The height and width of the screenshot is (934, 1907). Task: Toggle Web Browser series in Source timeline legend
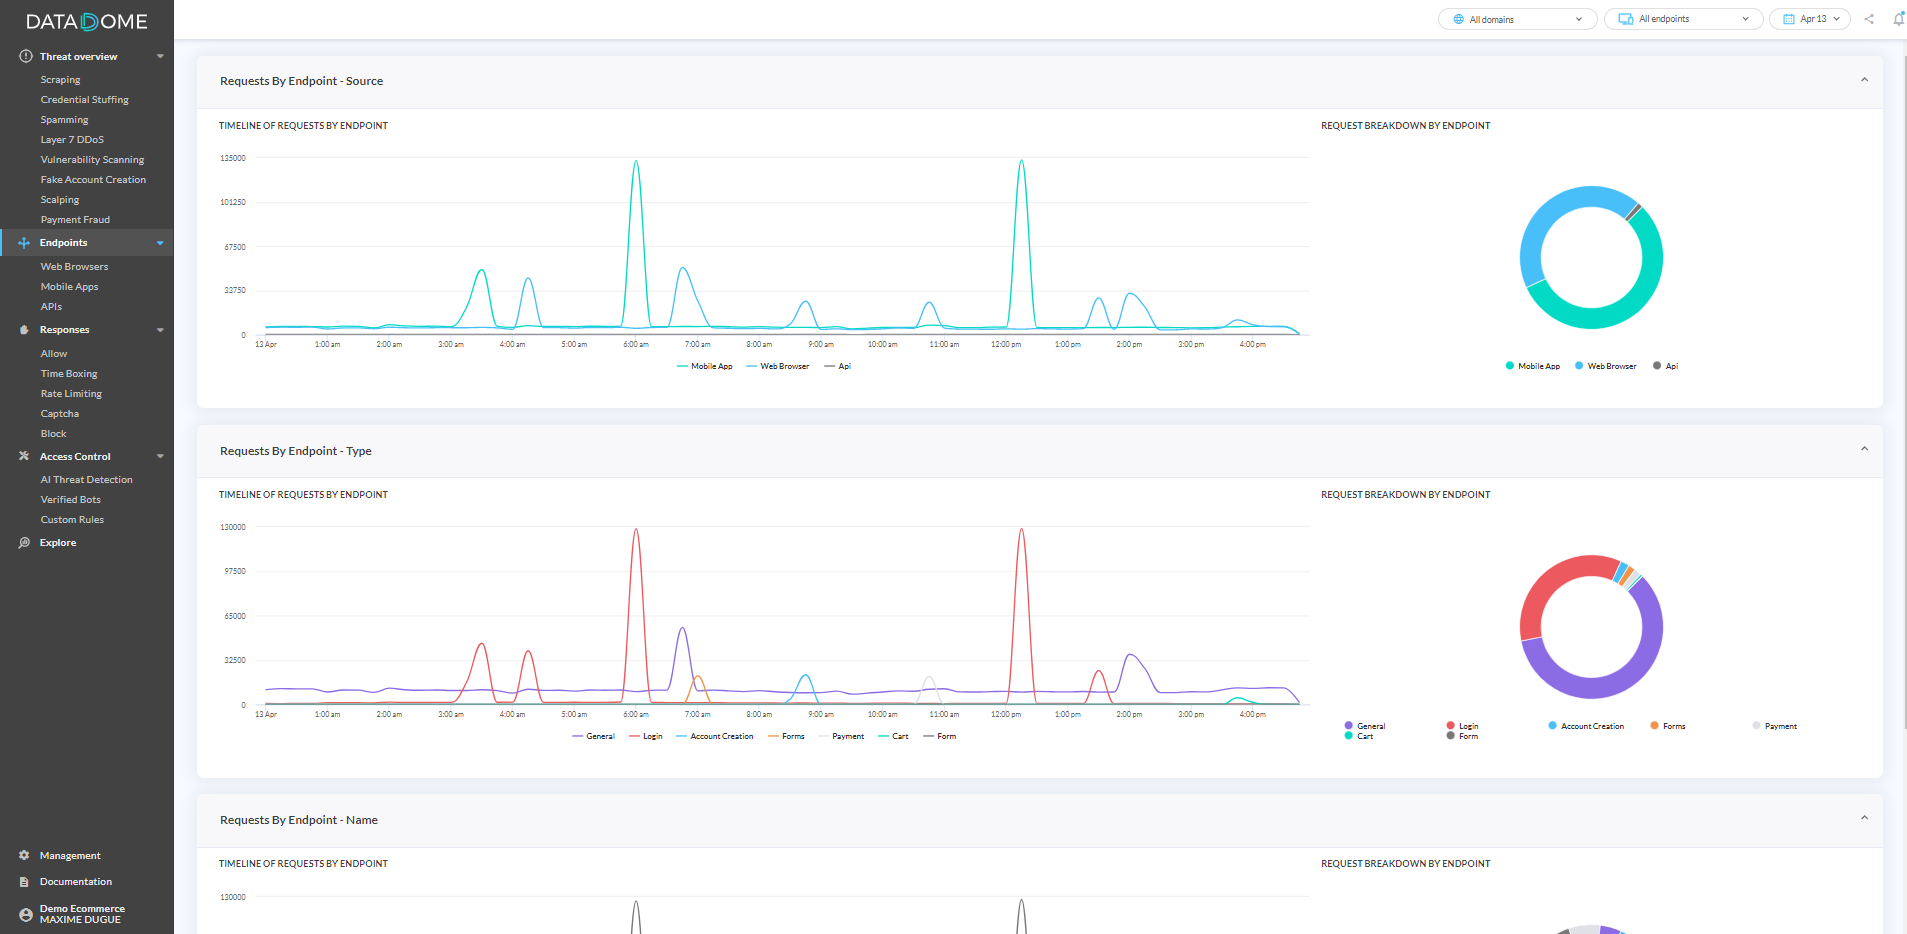[x=777, y=366]
